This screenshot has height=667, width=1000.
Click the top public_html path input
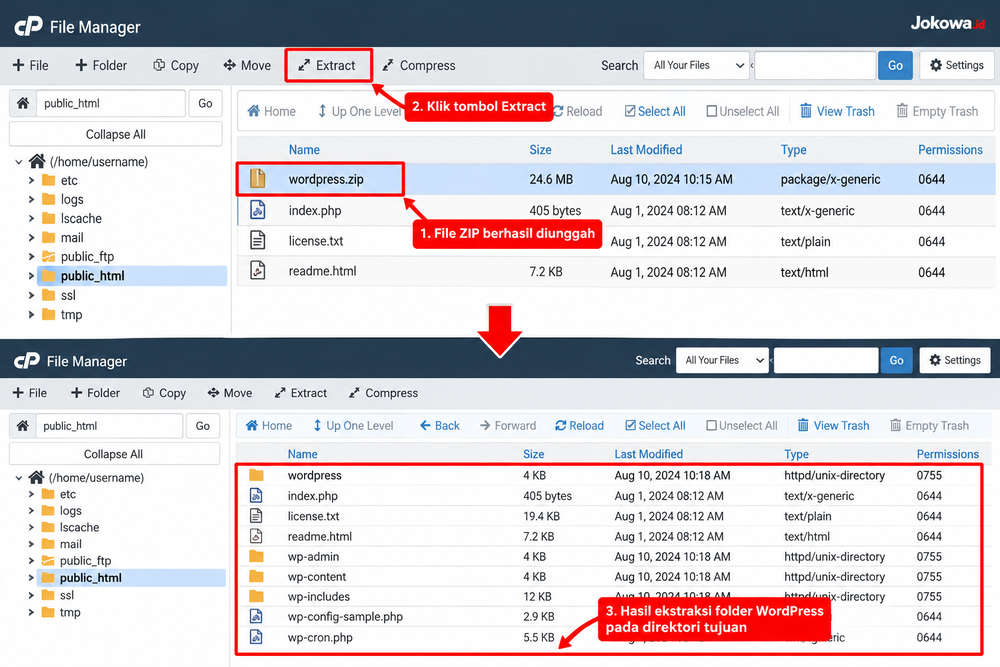111,103
